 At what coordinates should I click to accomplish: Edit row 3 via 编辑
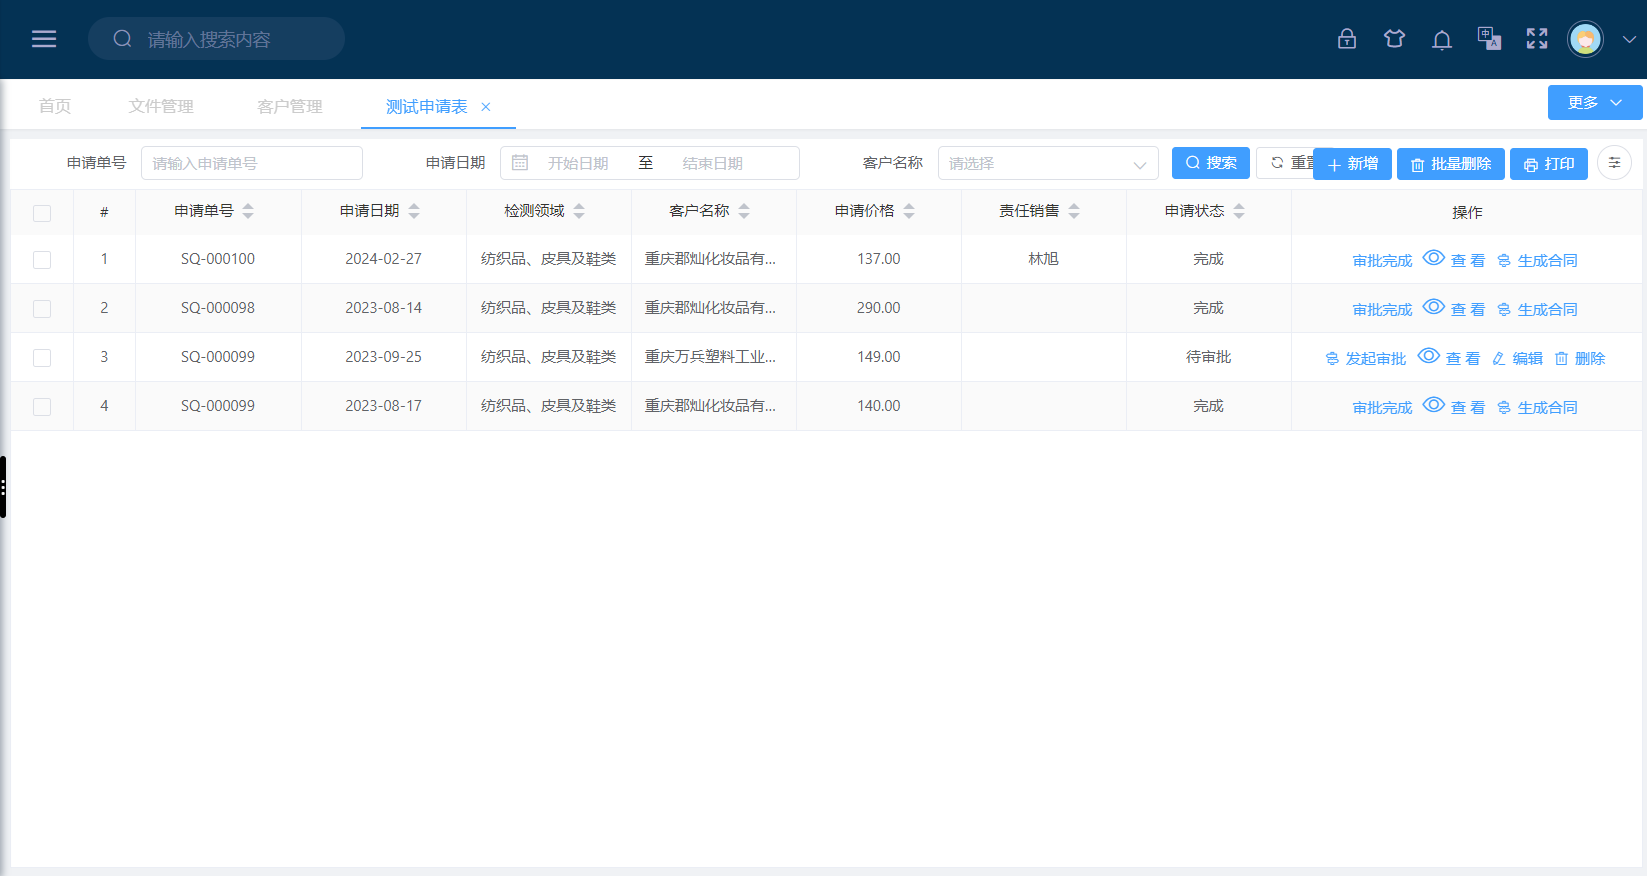point(1517,358)
